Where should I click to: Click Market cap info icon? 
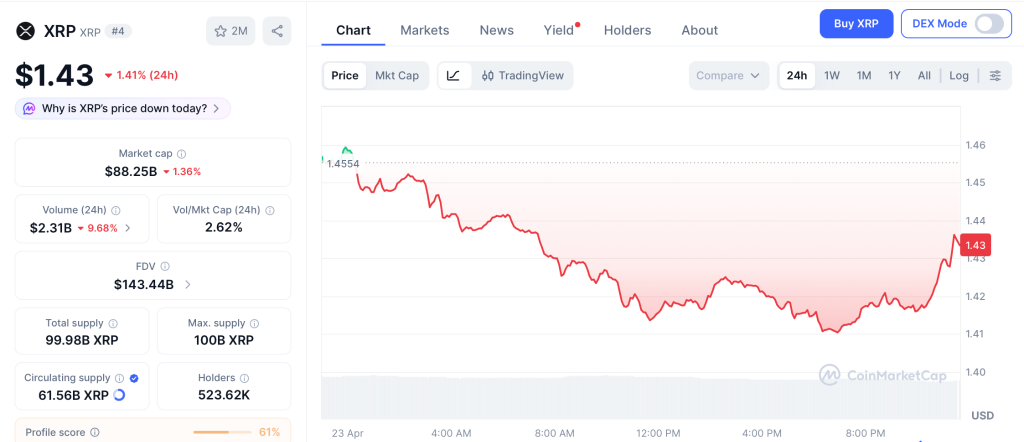click(x=181, y=154)
